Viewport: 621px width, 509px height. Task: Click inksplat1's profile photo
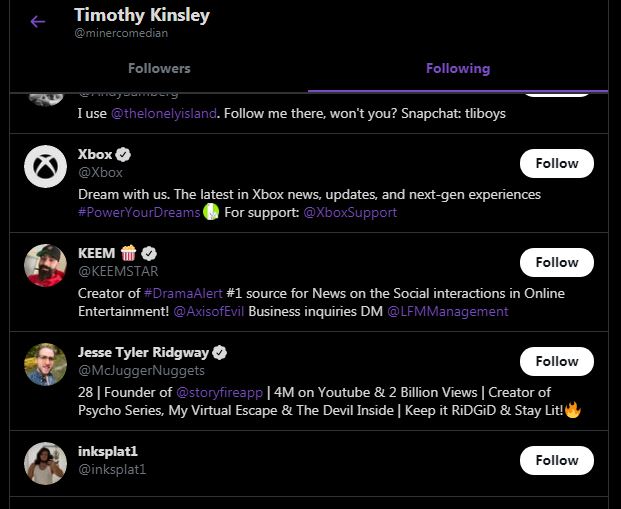coord(46,463)
